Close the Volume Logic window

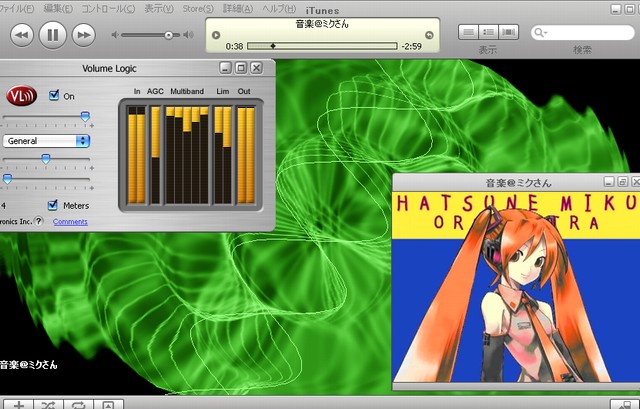point(256,68)
